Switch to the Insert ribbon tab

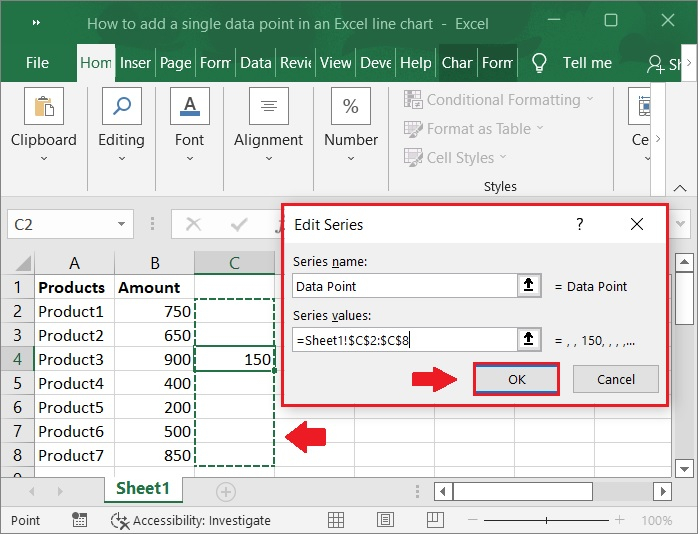coord(135,63)
